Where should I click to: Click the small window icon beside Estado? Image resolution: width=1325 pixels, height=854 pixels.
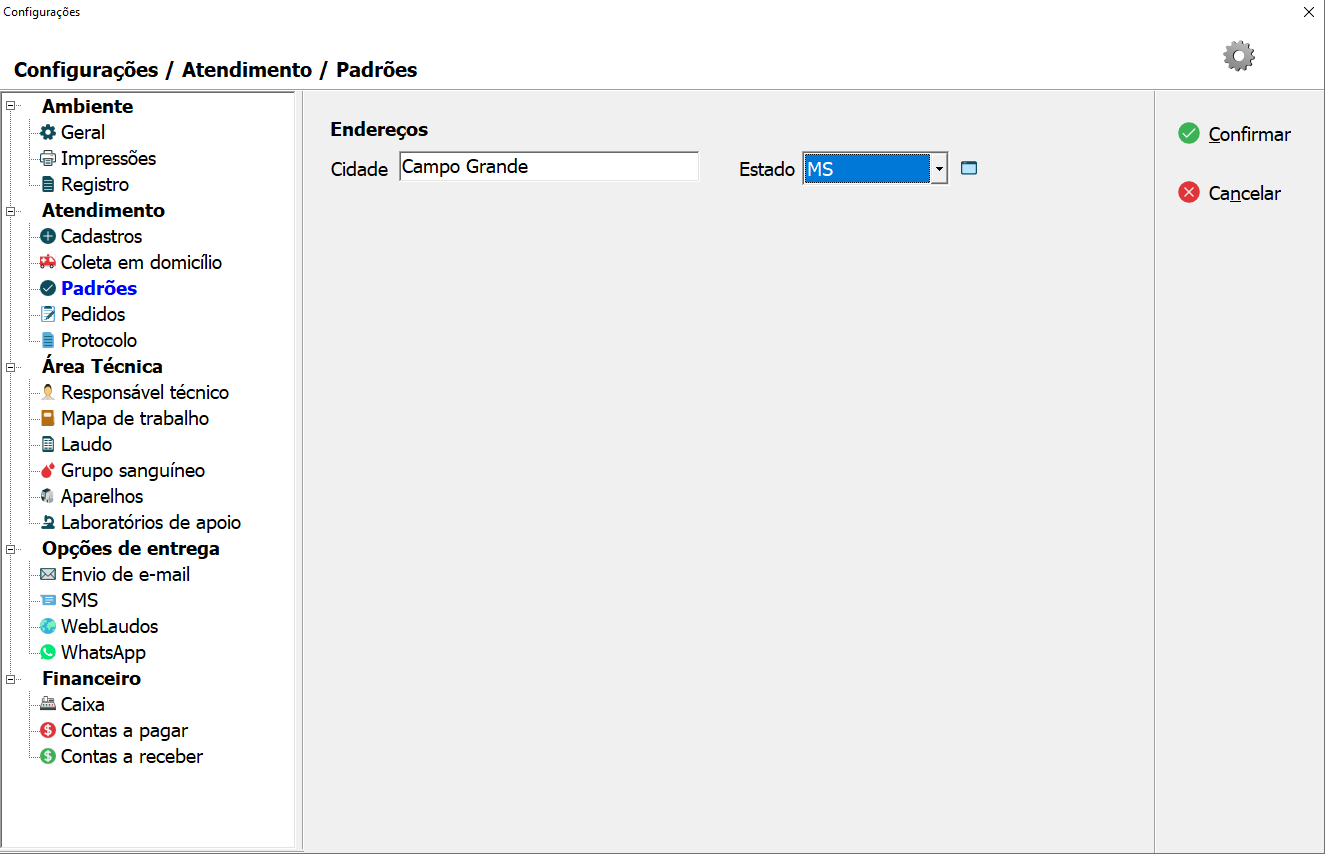[x=968, y=168]
